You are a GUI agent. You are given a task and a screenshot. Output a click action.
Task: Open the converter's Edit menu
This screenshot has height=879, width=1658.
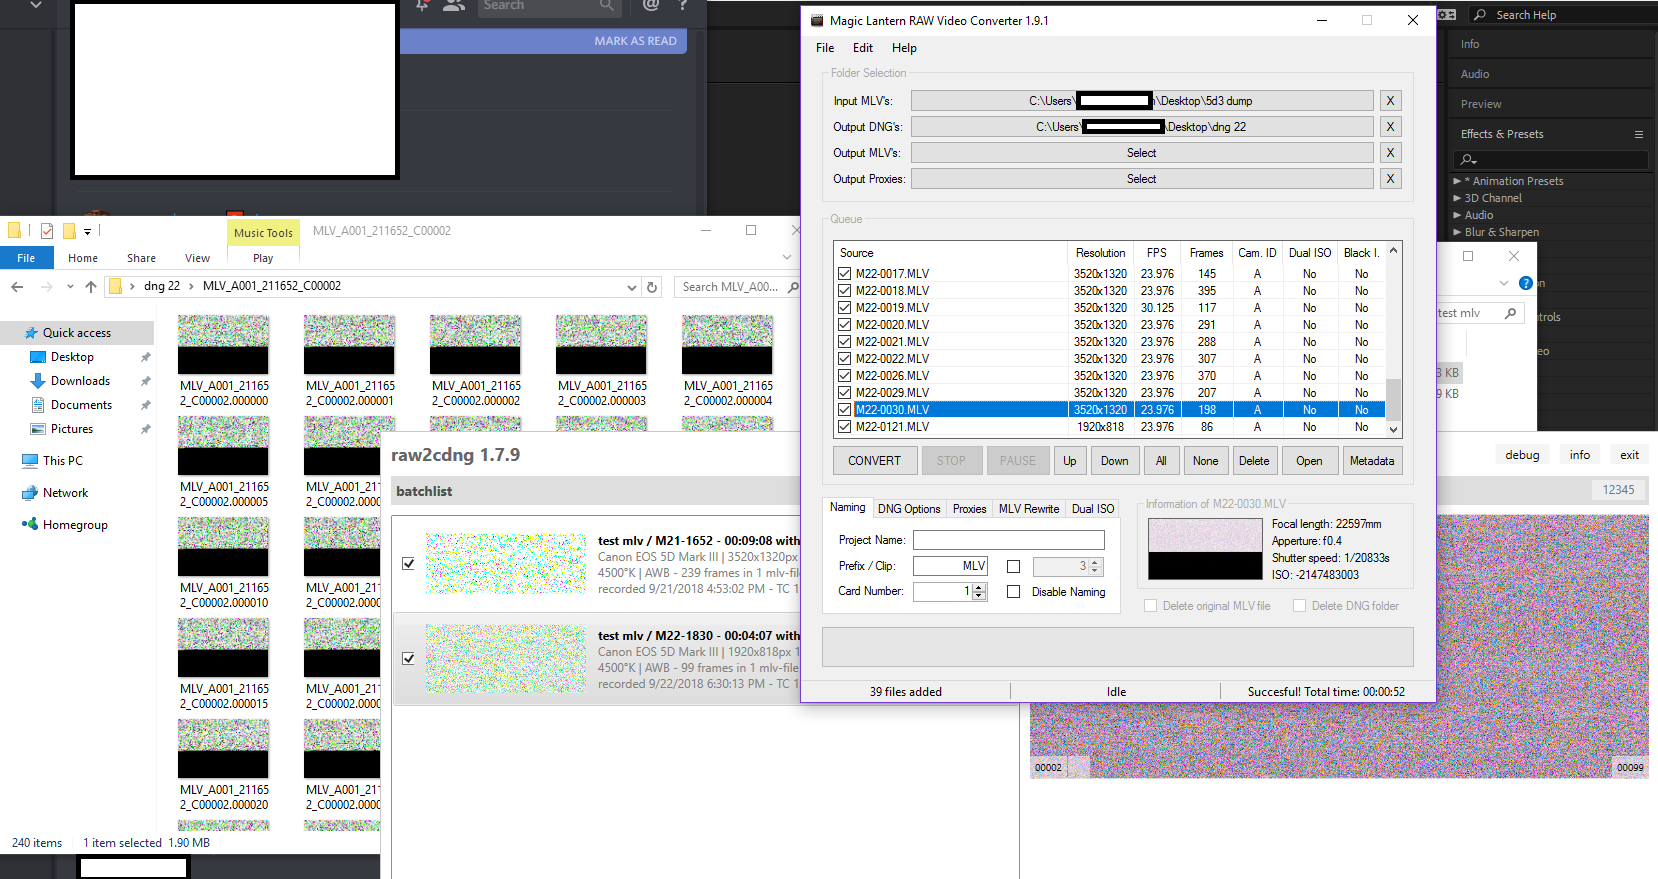(863, 48)
